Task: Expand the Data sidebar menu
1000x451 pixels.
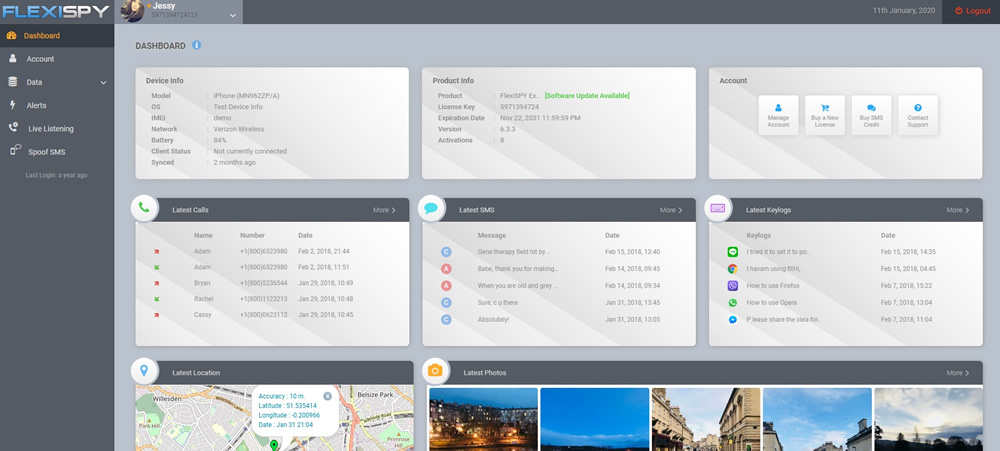Action: point(57,82)
